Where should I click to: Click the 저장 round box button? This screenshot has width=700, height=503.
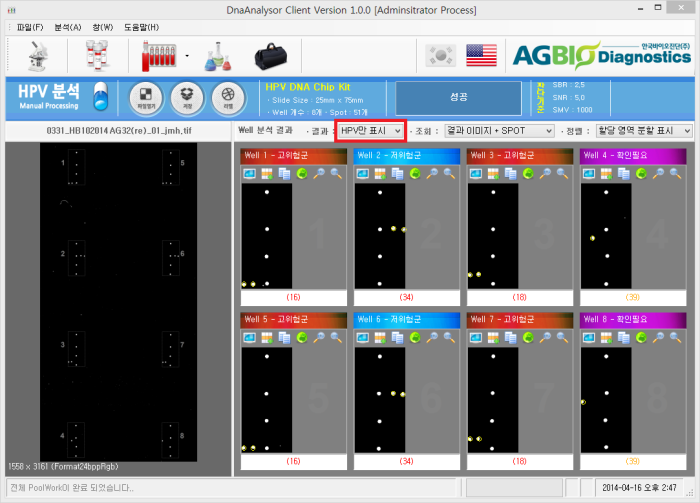[187, 97]
